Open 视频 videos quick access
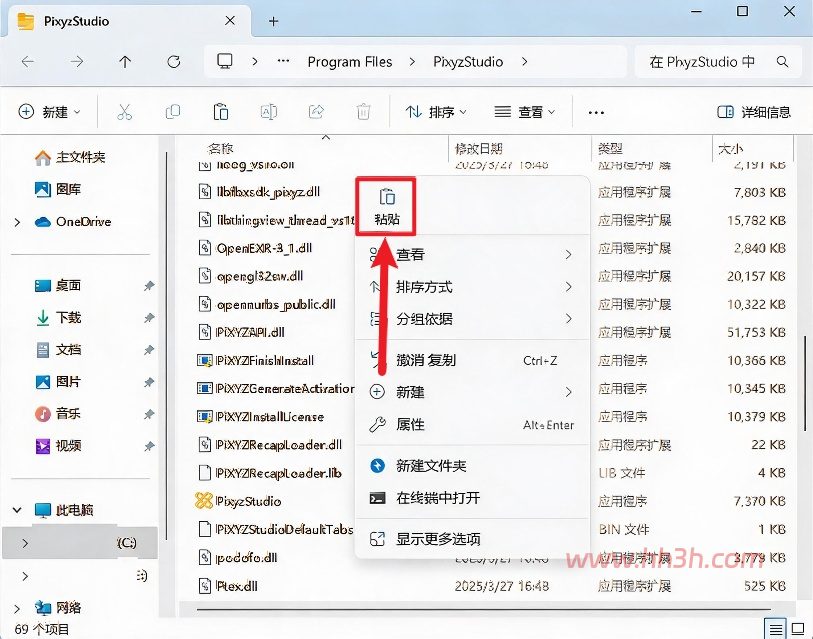Screen dimensions: 813x639 tap(58, 446)
